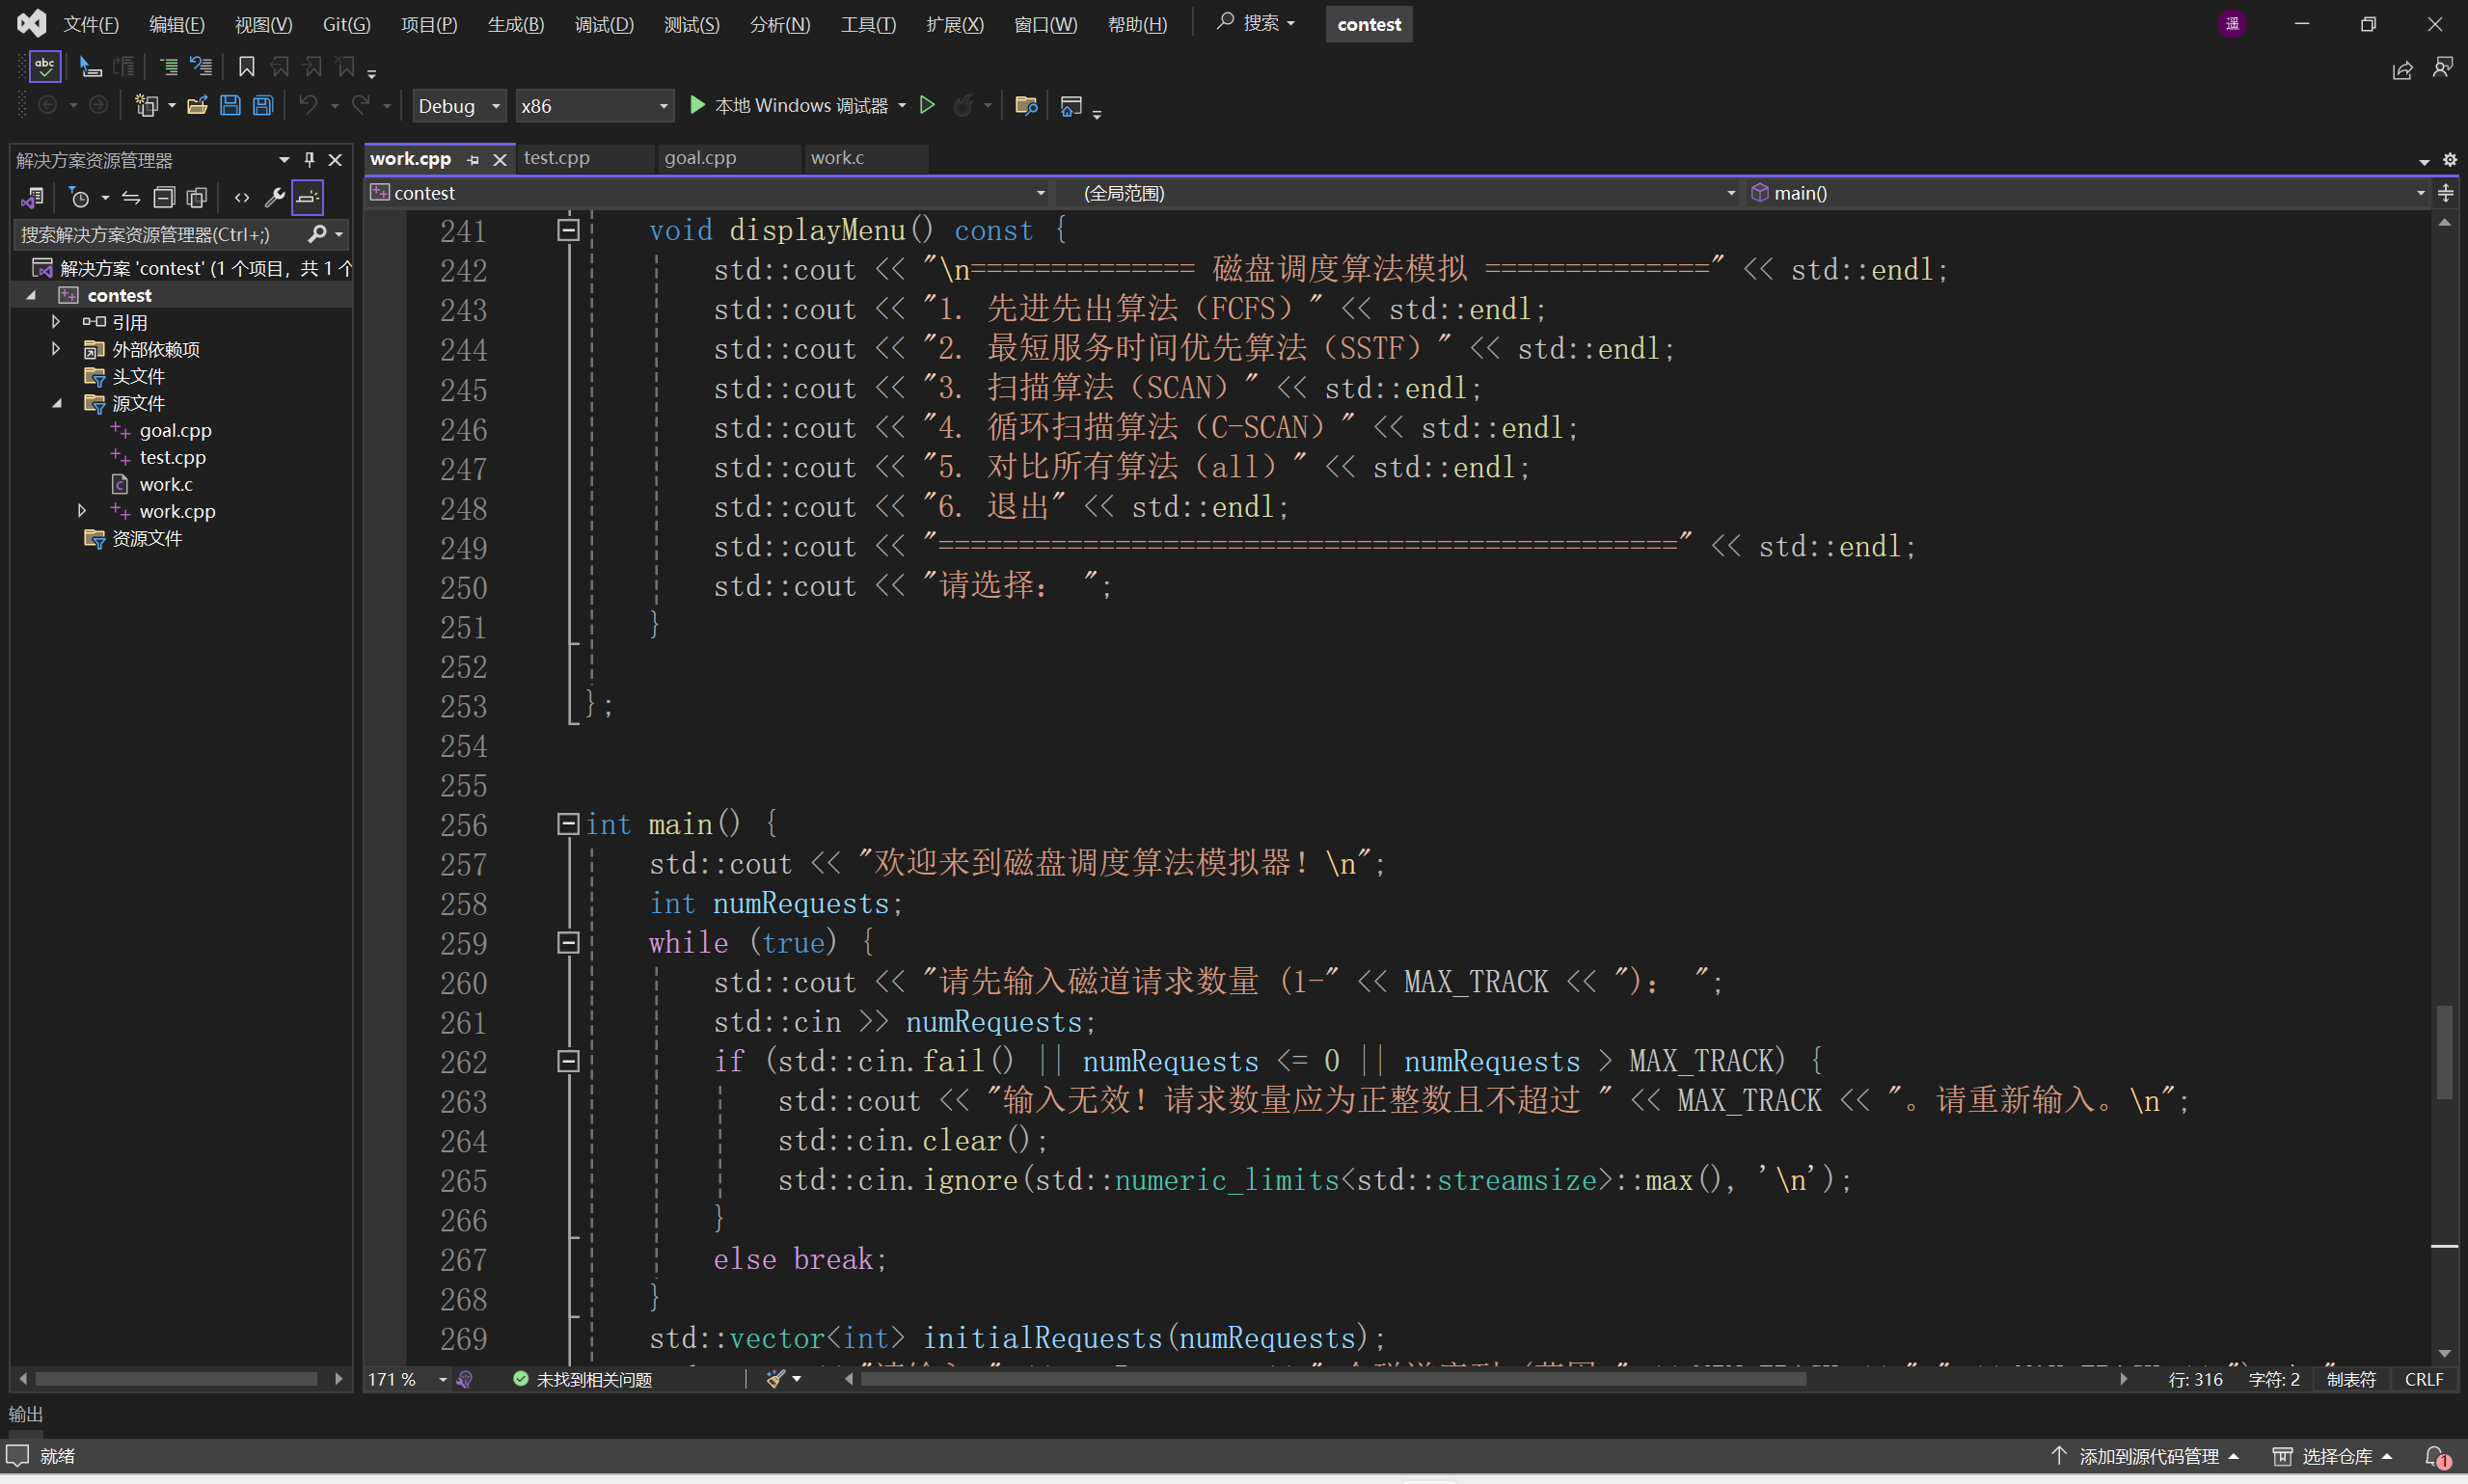
Task: Click the Find in Files icon
Action: coord(1025,106)
